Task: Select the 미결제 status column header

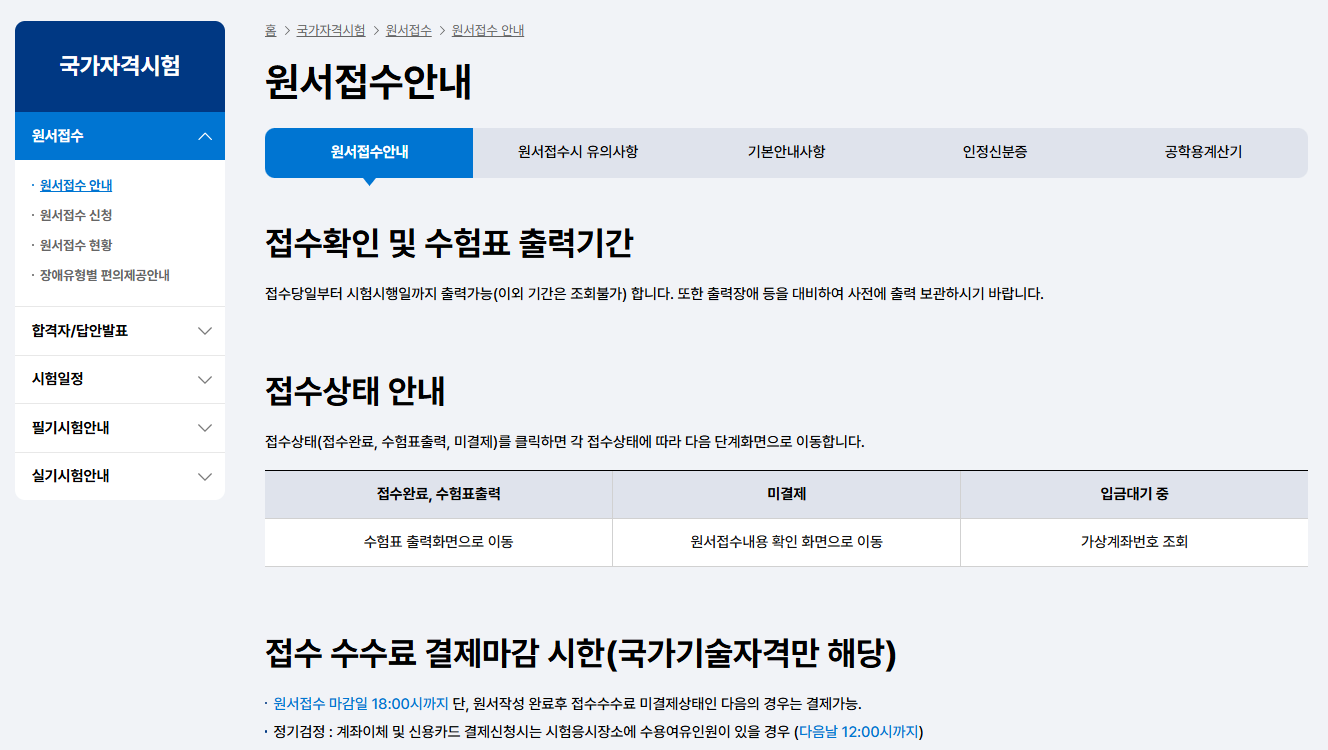Action: pyautogui.click(x=786, y=495)
